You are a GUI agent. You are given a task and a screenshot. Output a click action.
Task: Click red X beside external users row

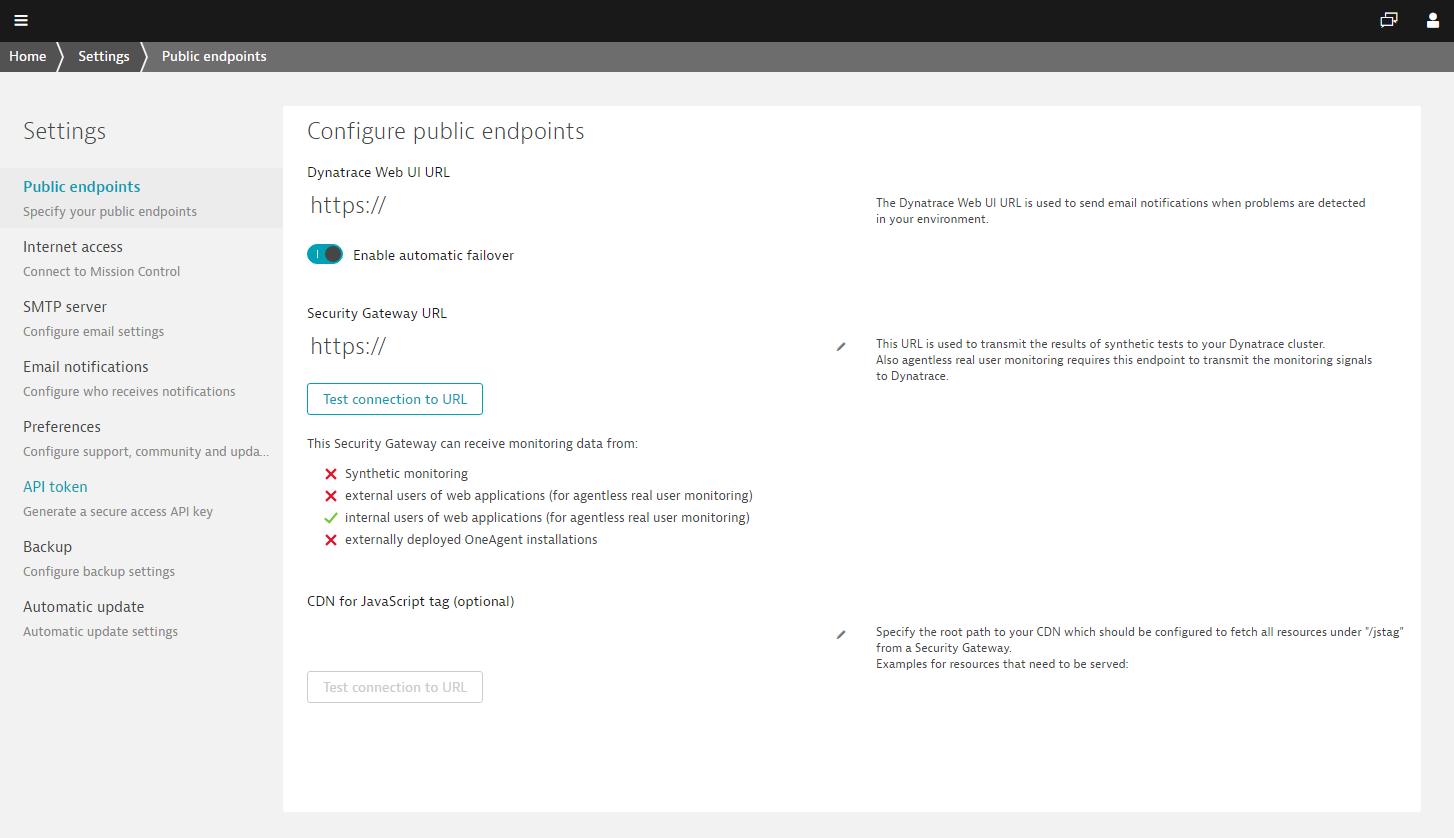pyautogui.click(x=331, y=496)
